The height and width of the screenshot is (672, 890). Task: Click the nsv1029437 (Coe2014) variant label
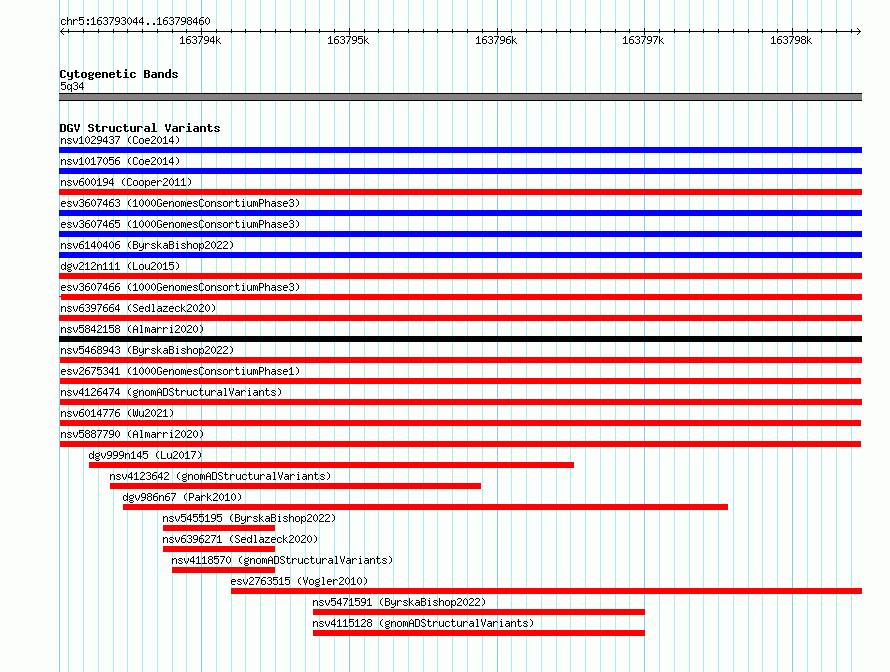click(x=120, y=140)
